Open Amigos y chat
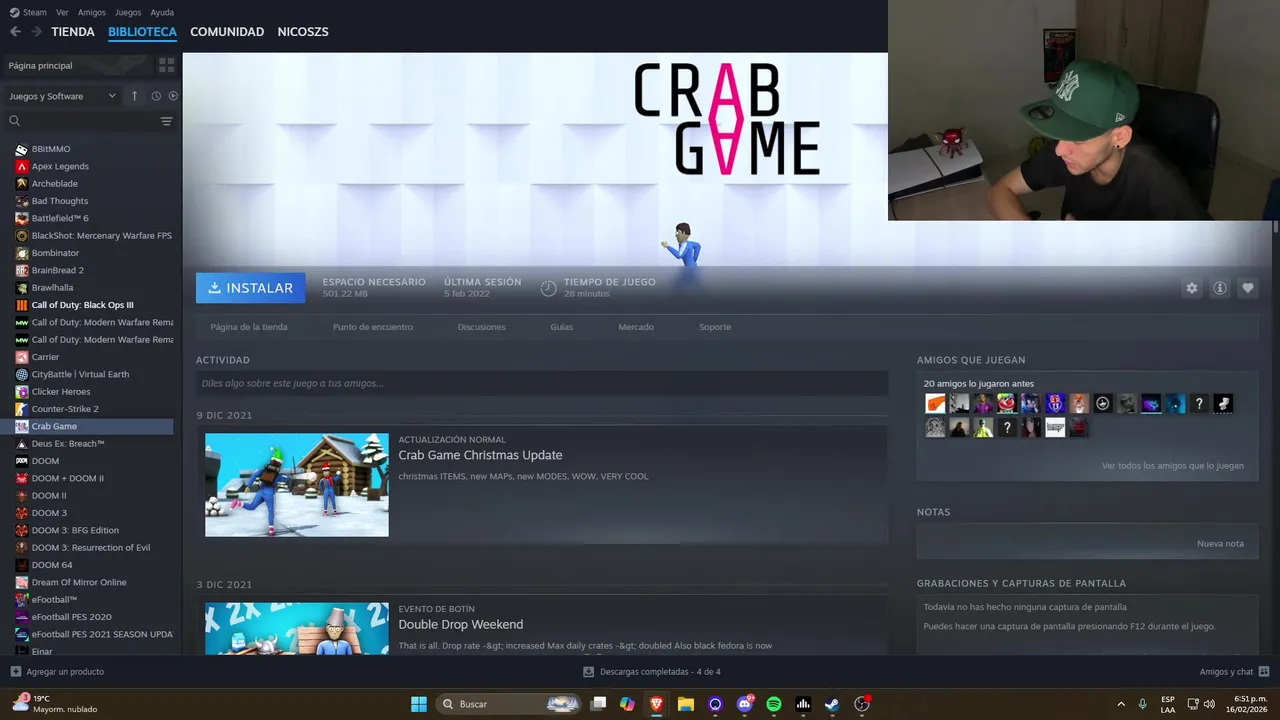Screen dimensions: 1280x720 (1234, 672)
